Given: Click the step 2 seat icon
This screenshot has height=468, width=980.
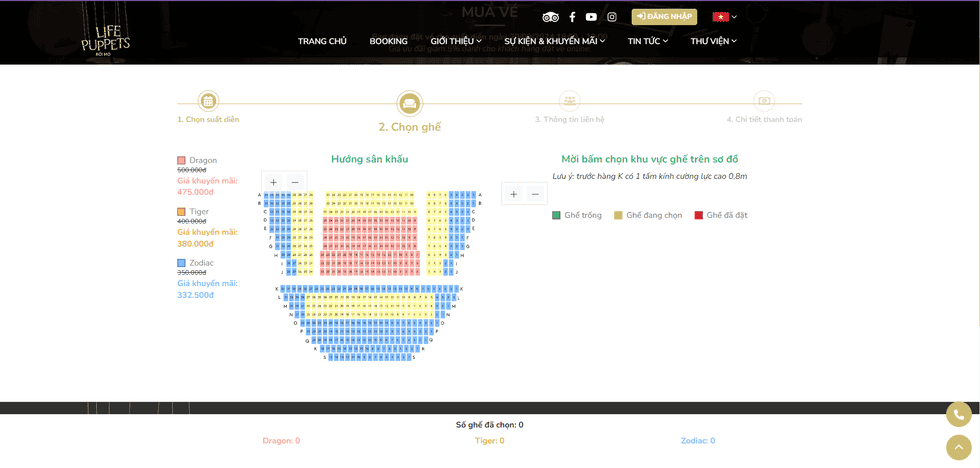Looking at the screenshot, I should tap(409, 103).
